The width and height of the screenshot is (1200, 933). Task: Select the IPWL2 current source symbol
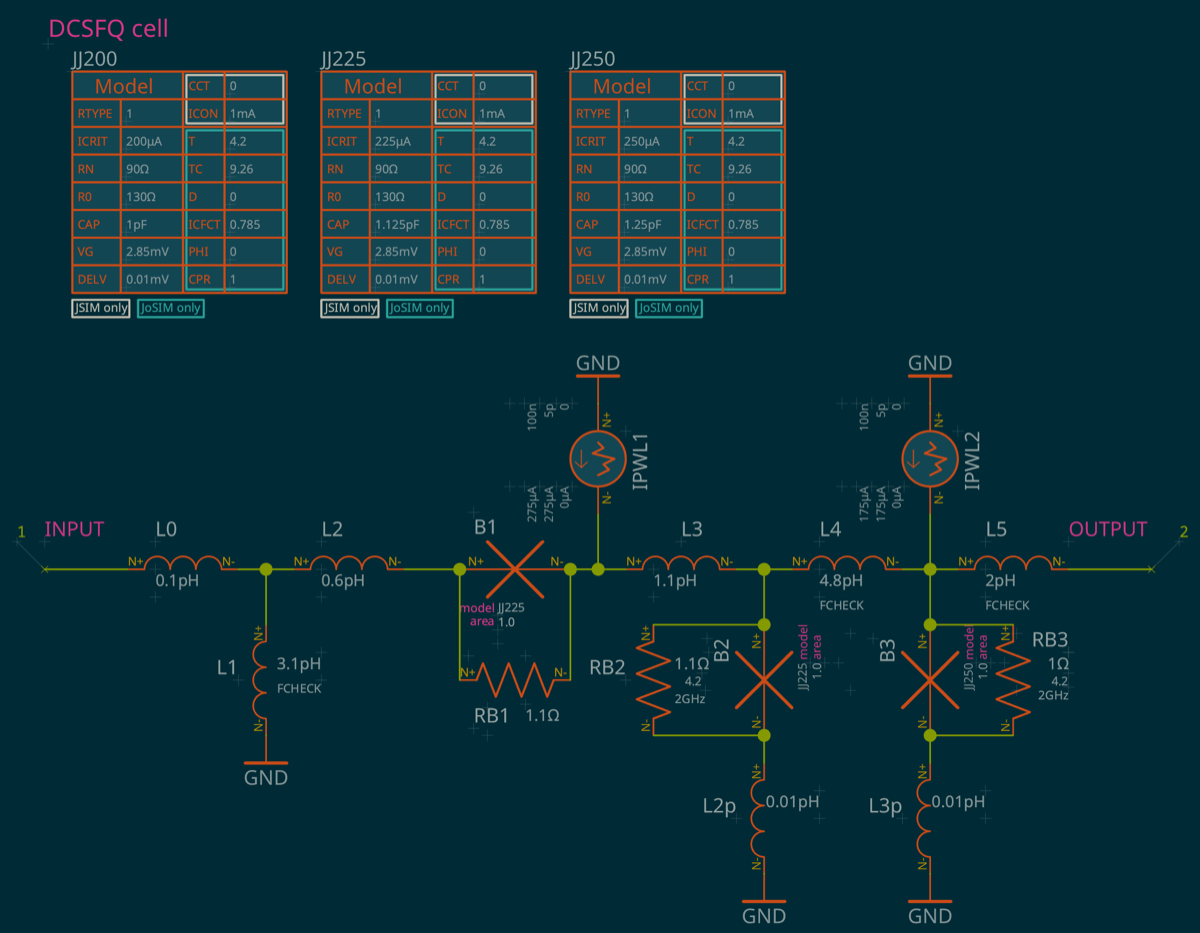[930, 459]
